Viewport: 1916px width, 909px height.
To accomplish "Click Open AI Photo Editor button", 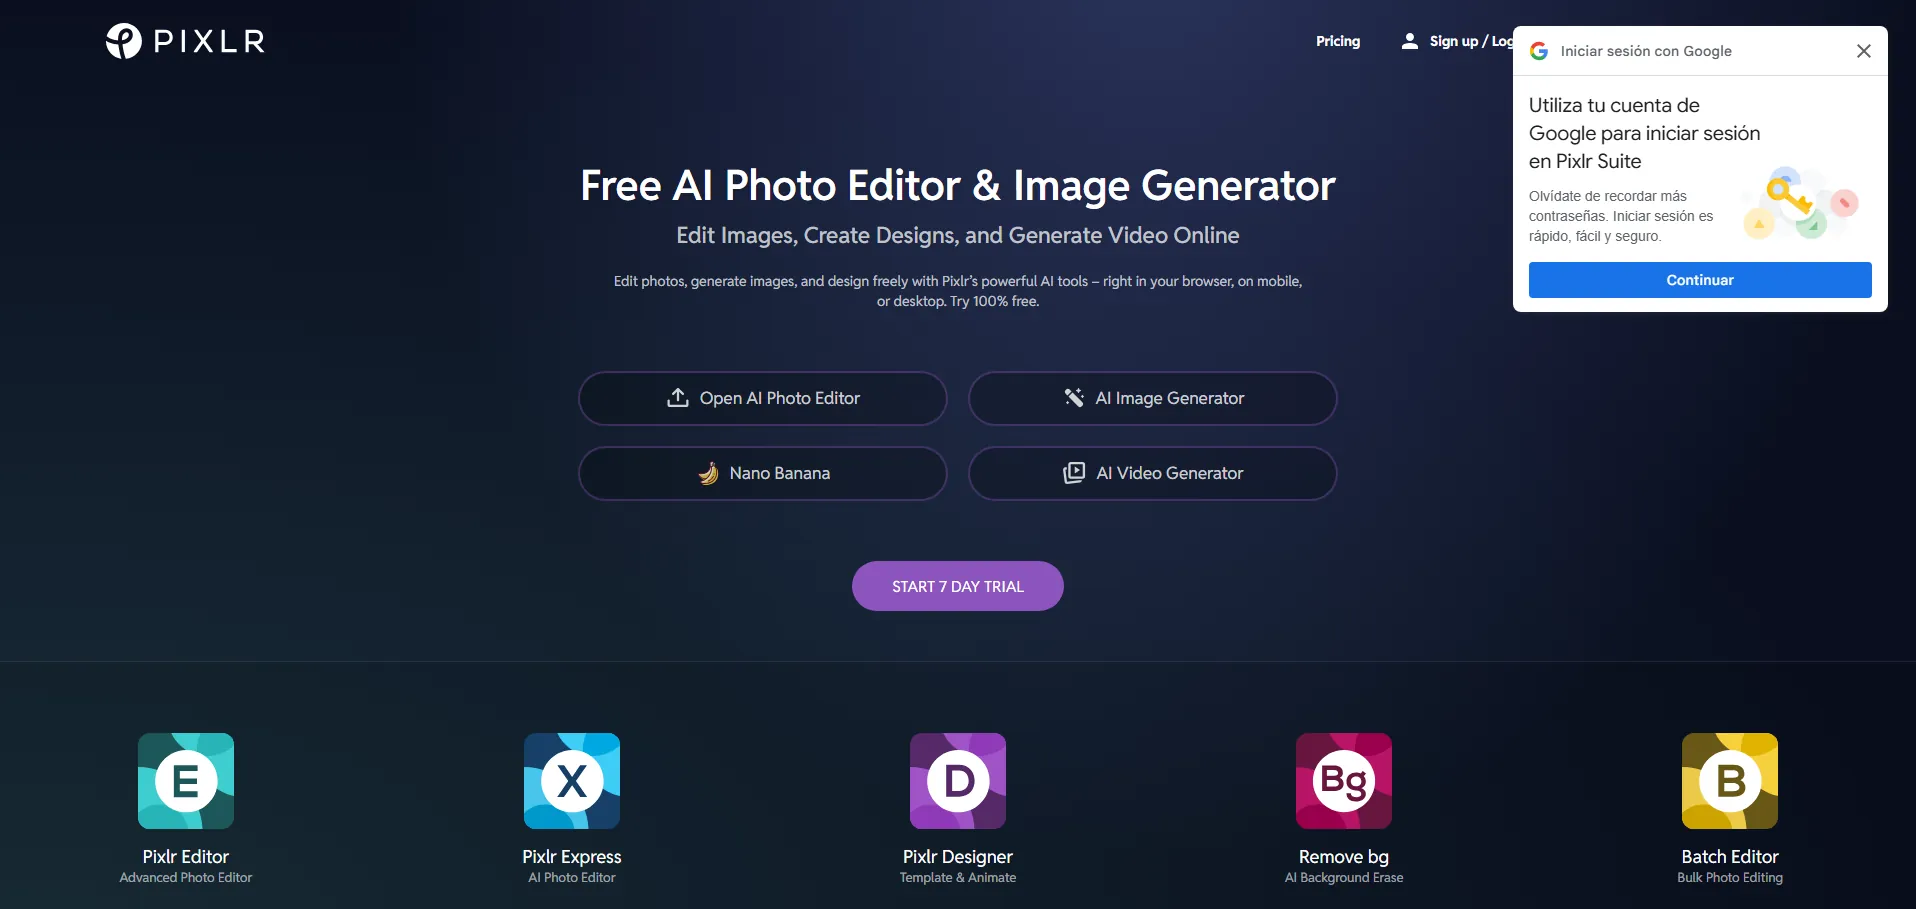I will (x=763, y=398).
